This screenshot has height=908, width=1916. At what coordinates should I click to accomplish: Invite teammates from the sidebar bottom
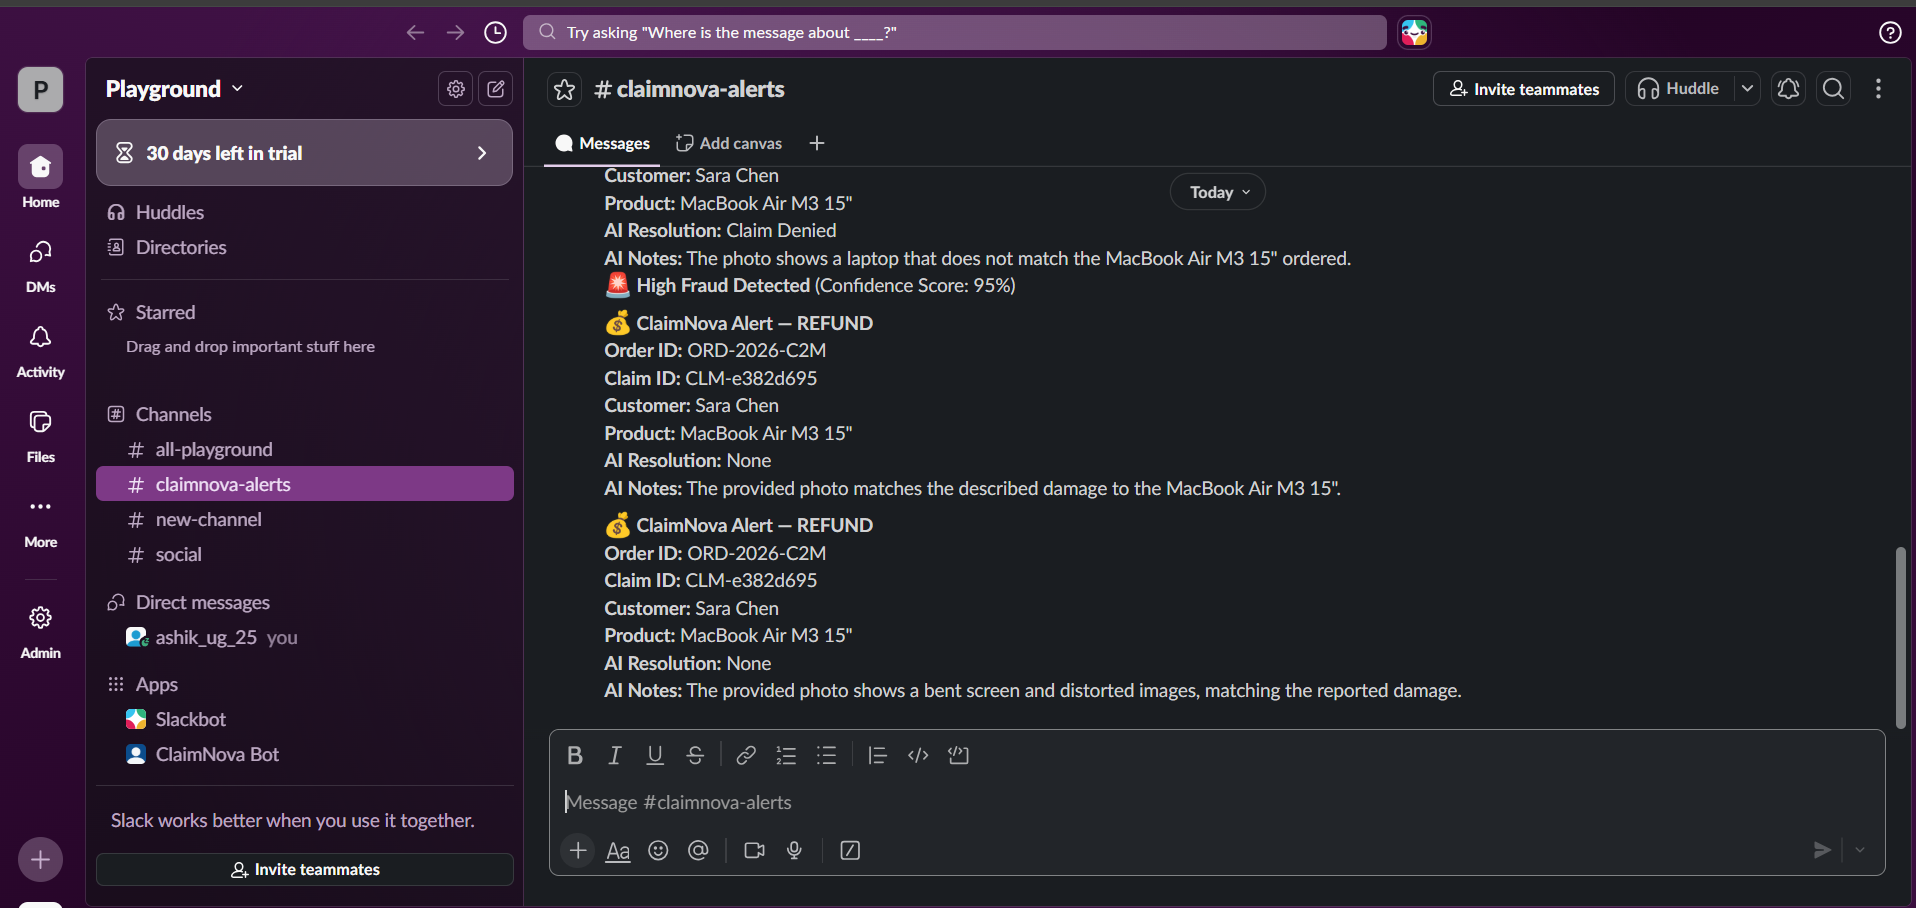(305, 869)
